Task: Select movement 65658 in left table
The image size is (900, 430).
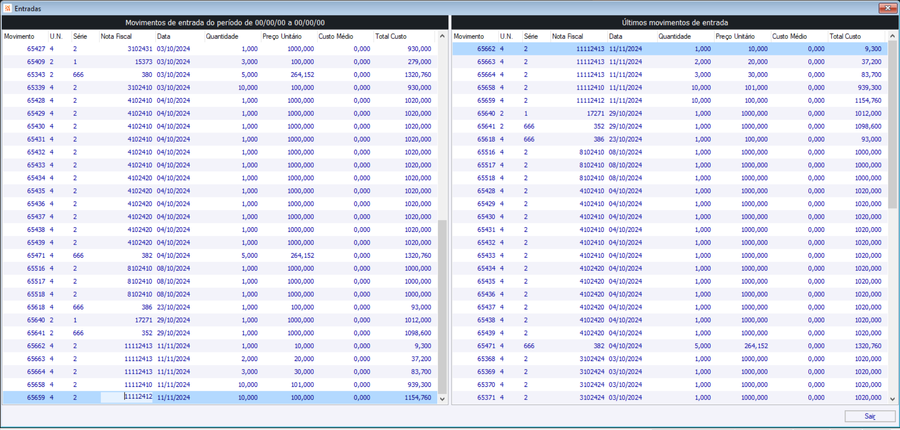Action: [220, 385]
